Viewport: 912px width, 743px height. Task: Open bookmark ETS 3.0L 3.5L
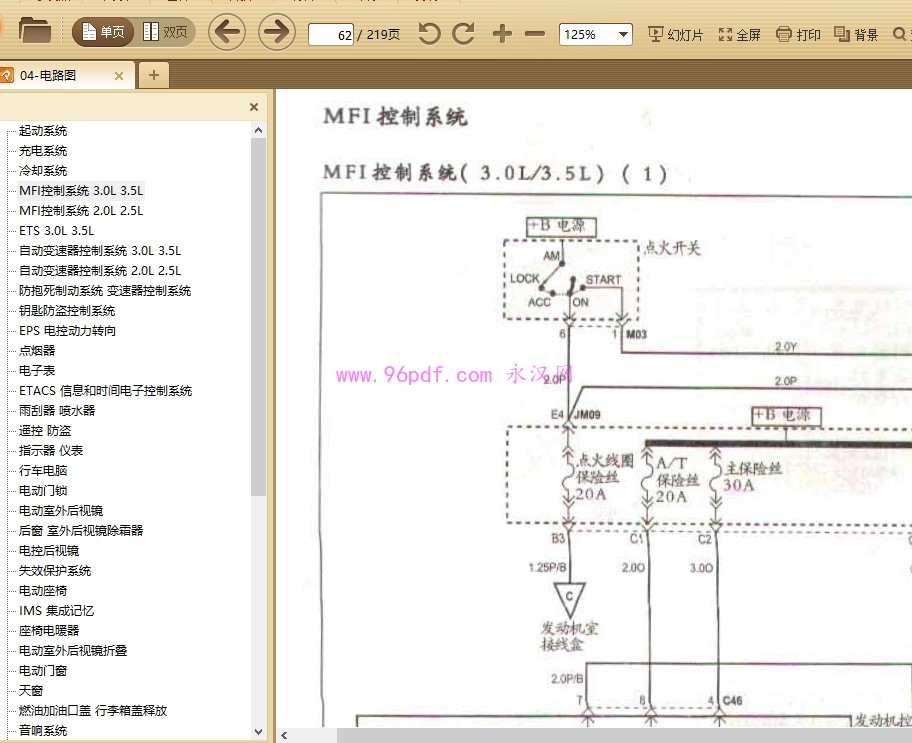(x=56, y=230)
